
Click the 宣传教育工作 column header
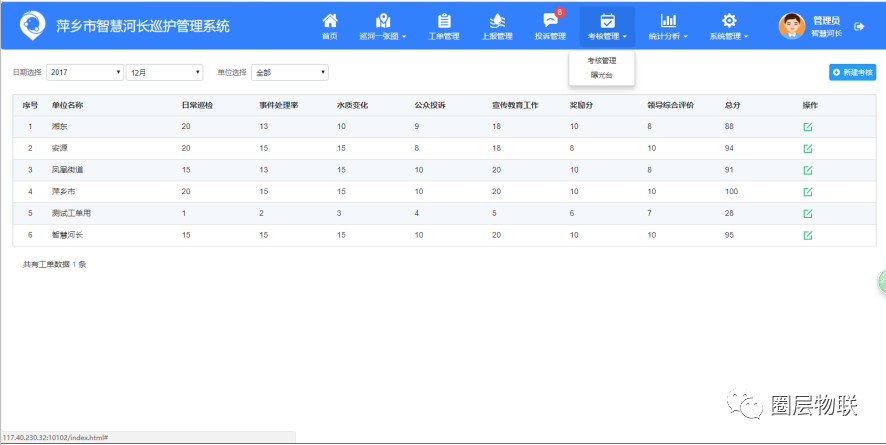click(x=515, y=105)
